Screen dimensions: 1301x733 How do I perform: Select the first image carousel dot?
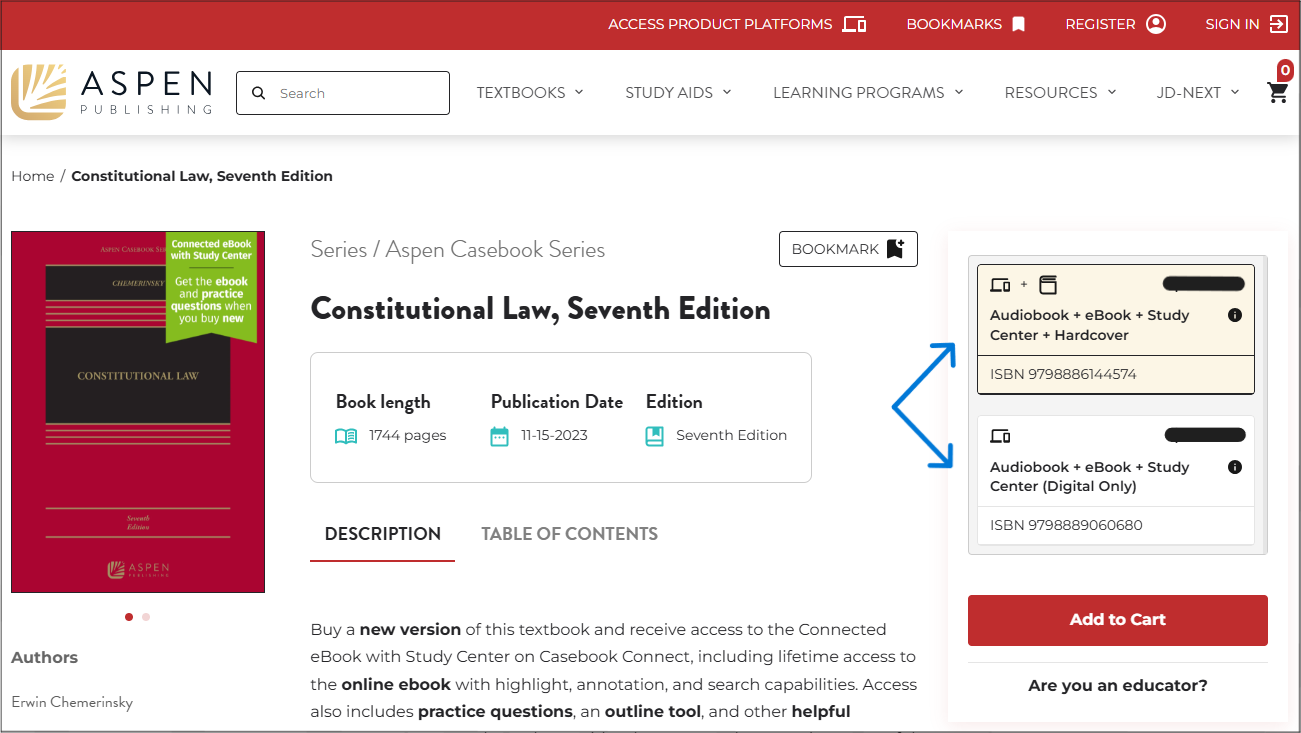click(129, 617)
